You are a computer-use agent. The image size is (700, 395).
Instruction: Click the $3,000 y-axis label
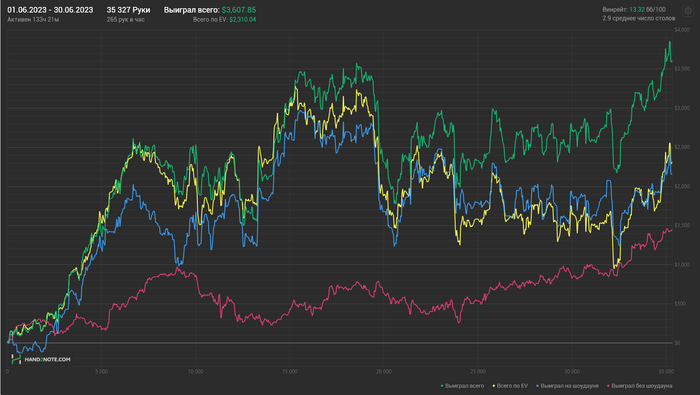tap(682, 108)
